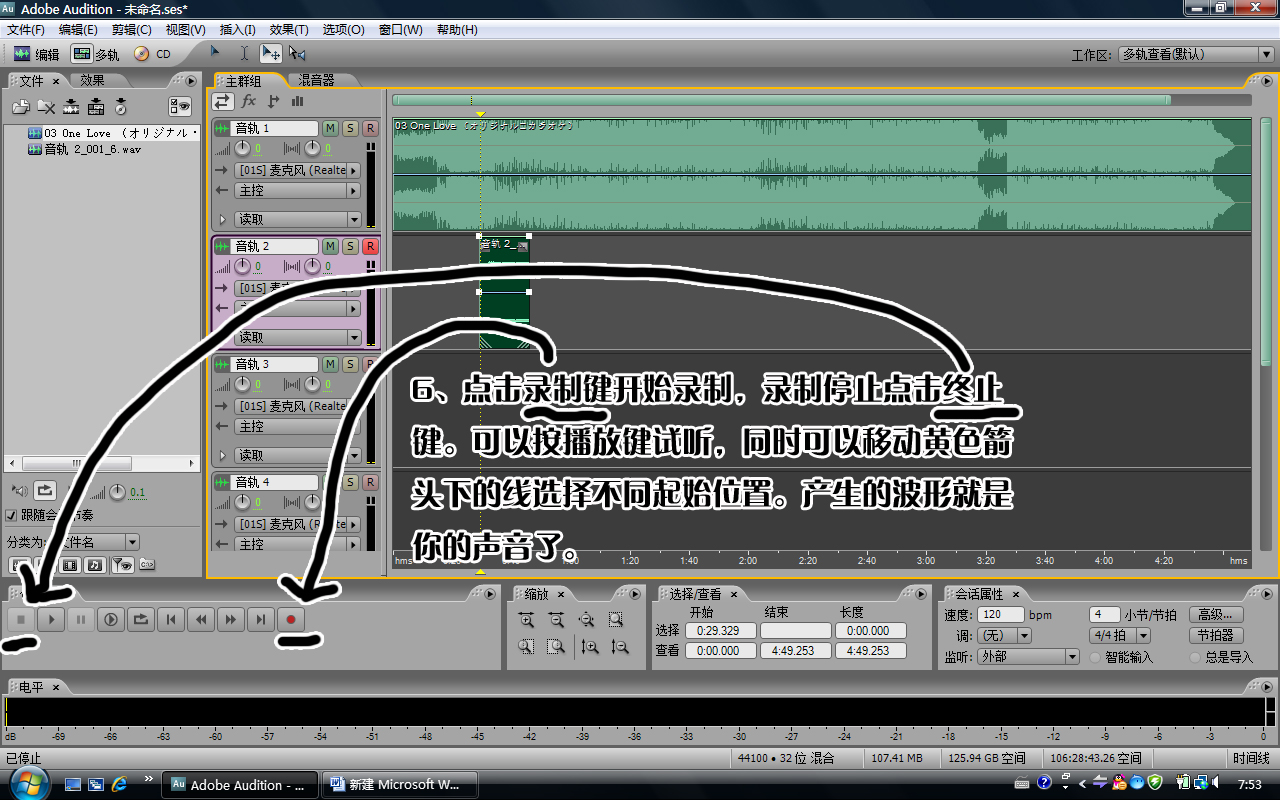Click Zoom Out Full Both Axes icon
The height and width of the screenshot is (800, 1280).
click(586, 620)
